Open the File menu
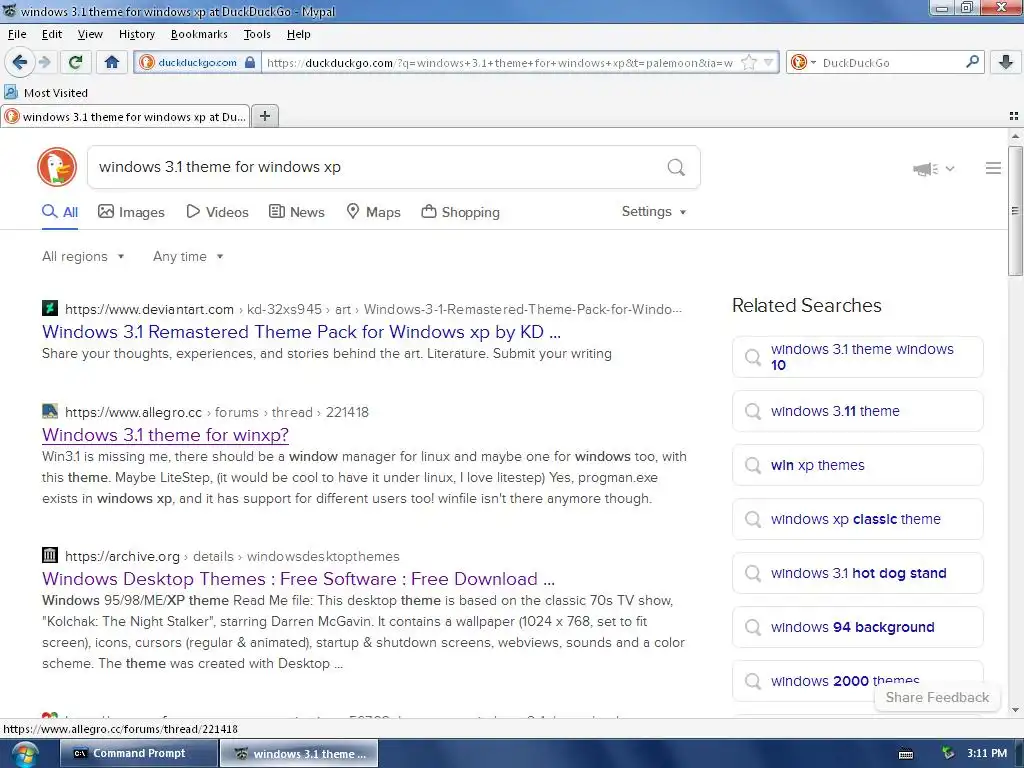This screenshot has height=768, width=1024. (x=17, y=34)
